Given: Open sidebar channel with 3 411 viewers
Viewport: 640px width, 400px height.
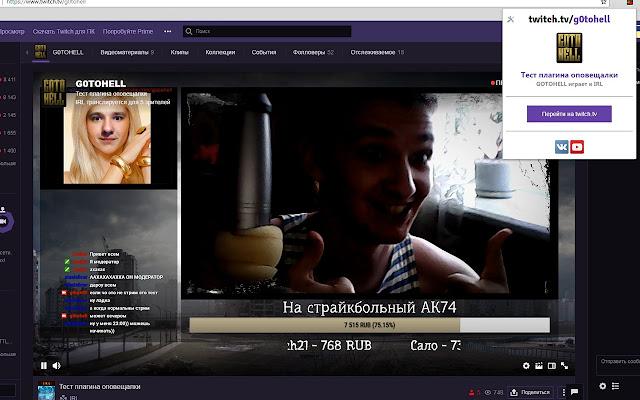Looking at the screenshot, I should tap(8, 80).
